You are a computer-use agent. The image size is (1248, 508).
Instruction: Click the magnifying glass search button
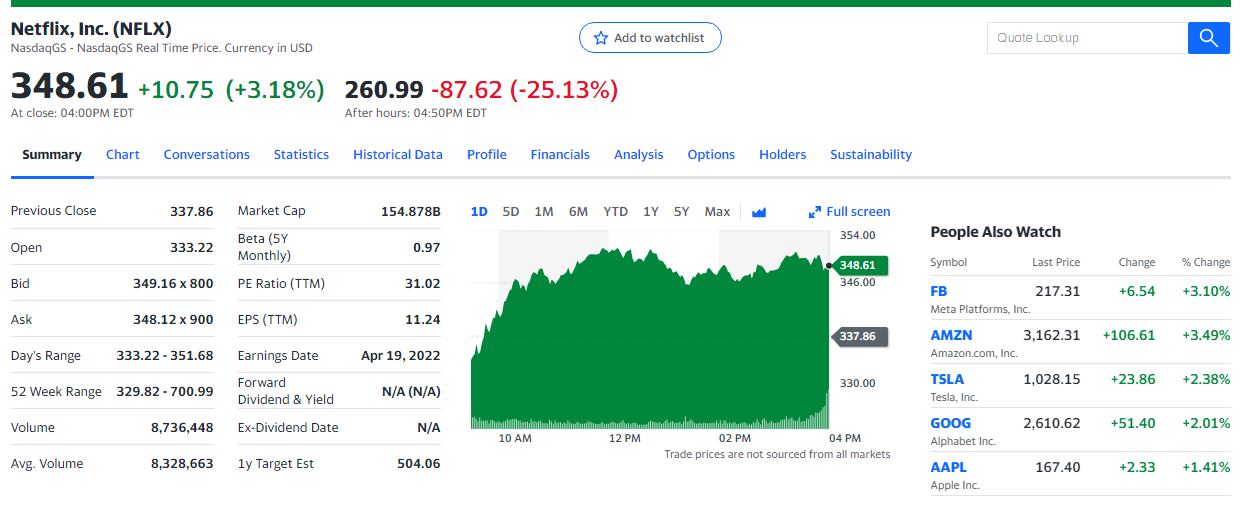tap(1208, 38)
